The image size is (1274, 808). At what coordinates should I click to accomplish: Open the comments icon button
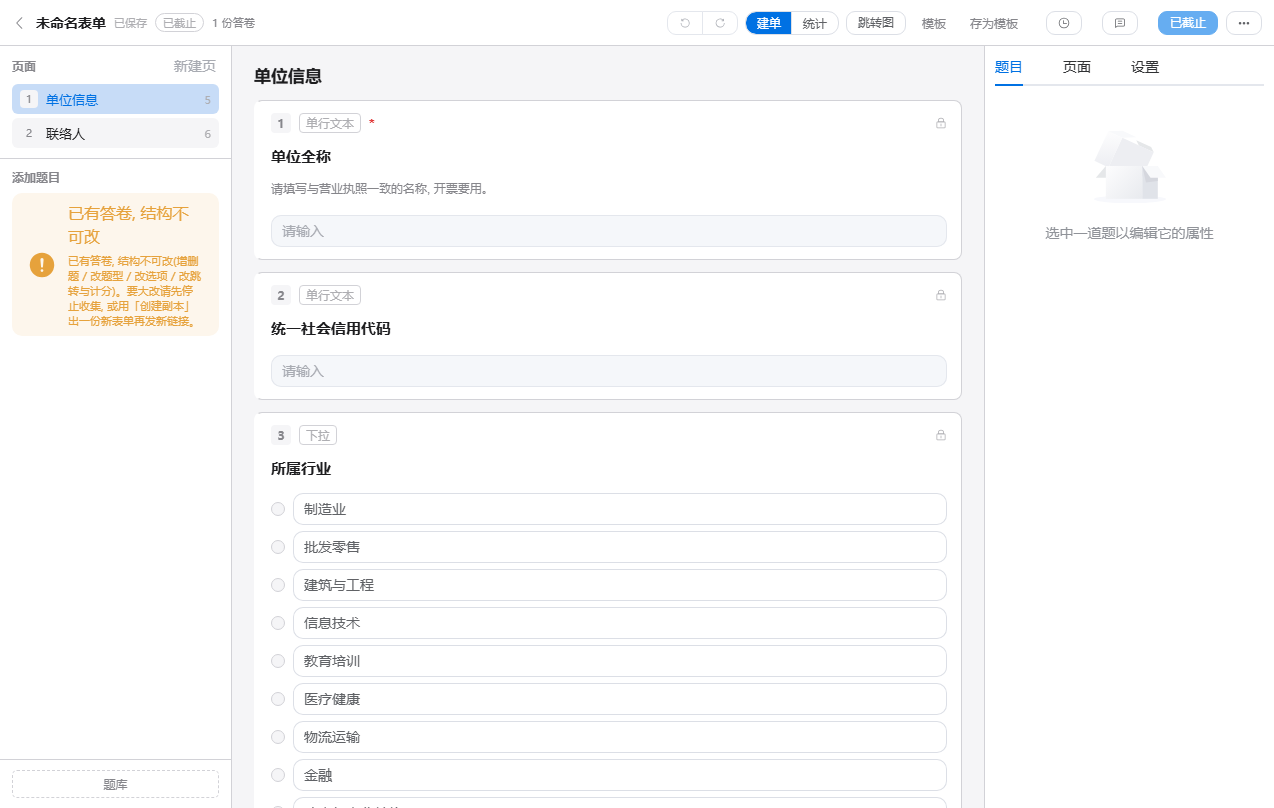1120,23
